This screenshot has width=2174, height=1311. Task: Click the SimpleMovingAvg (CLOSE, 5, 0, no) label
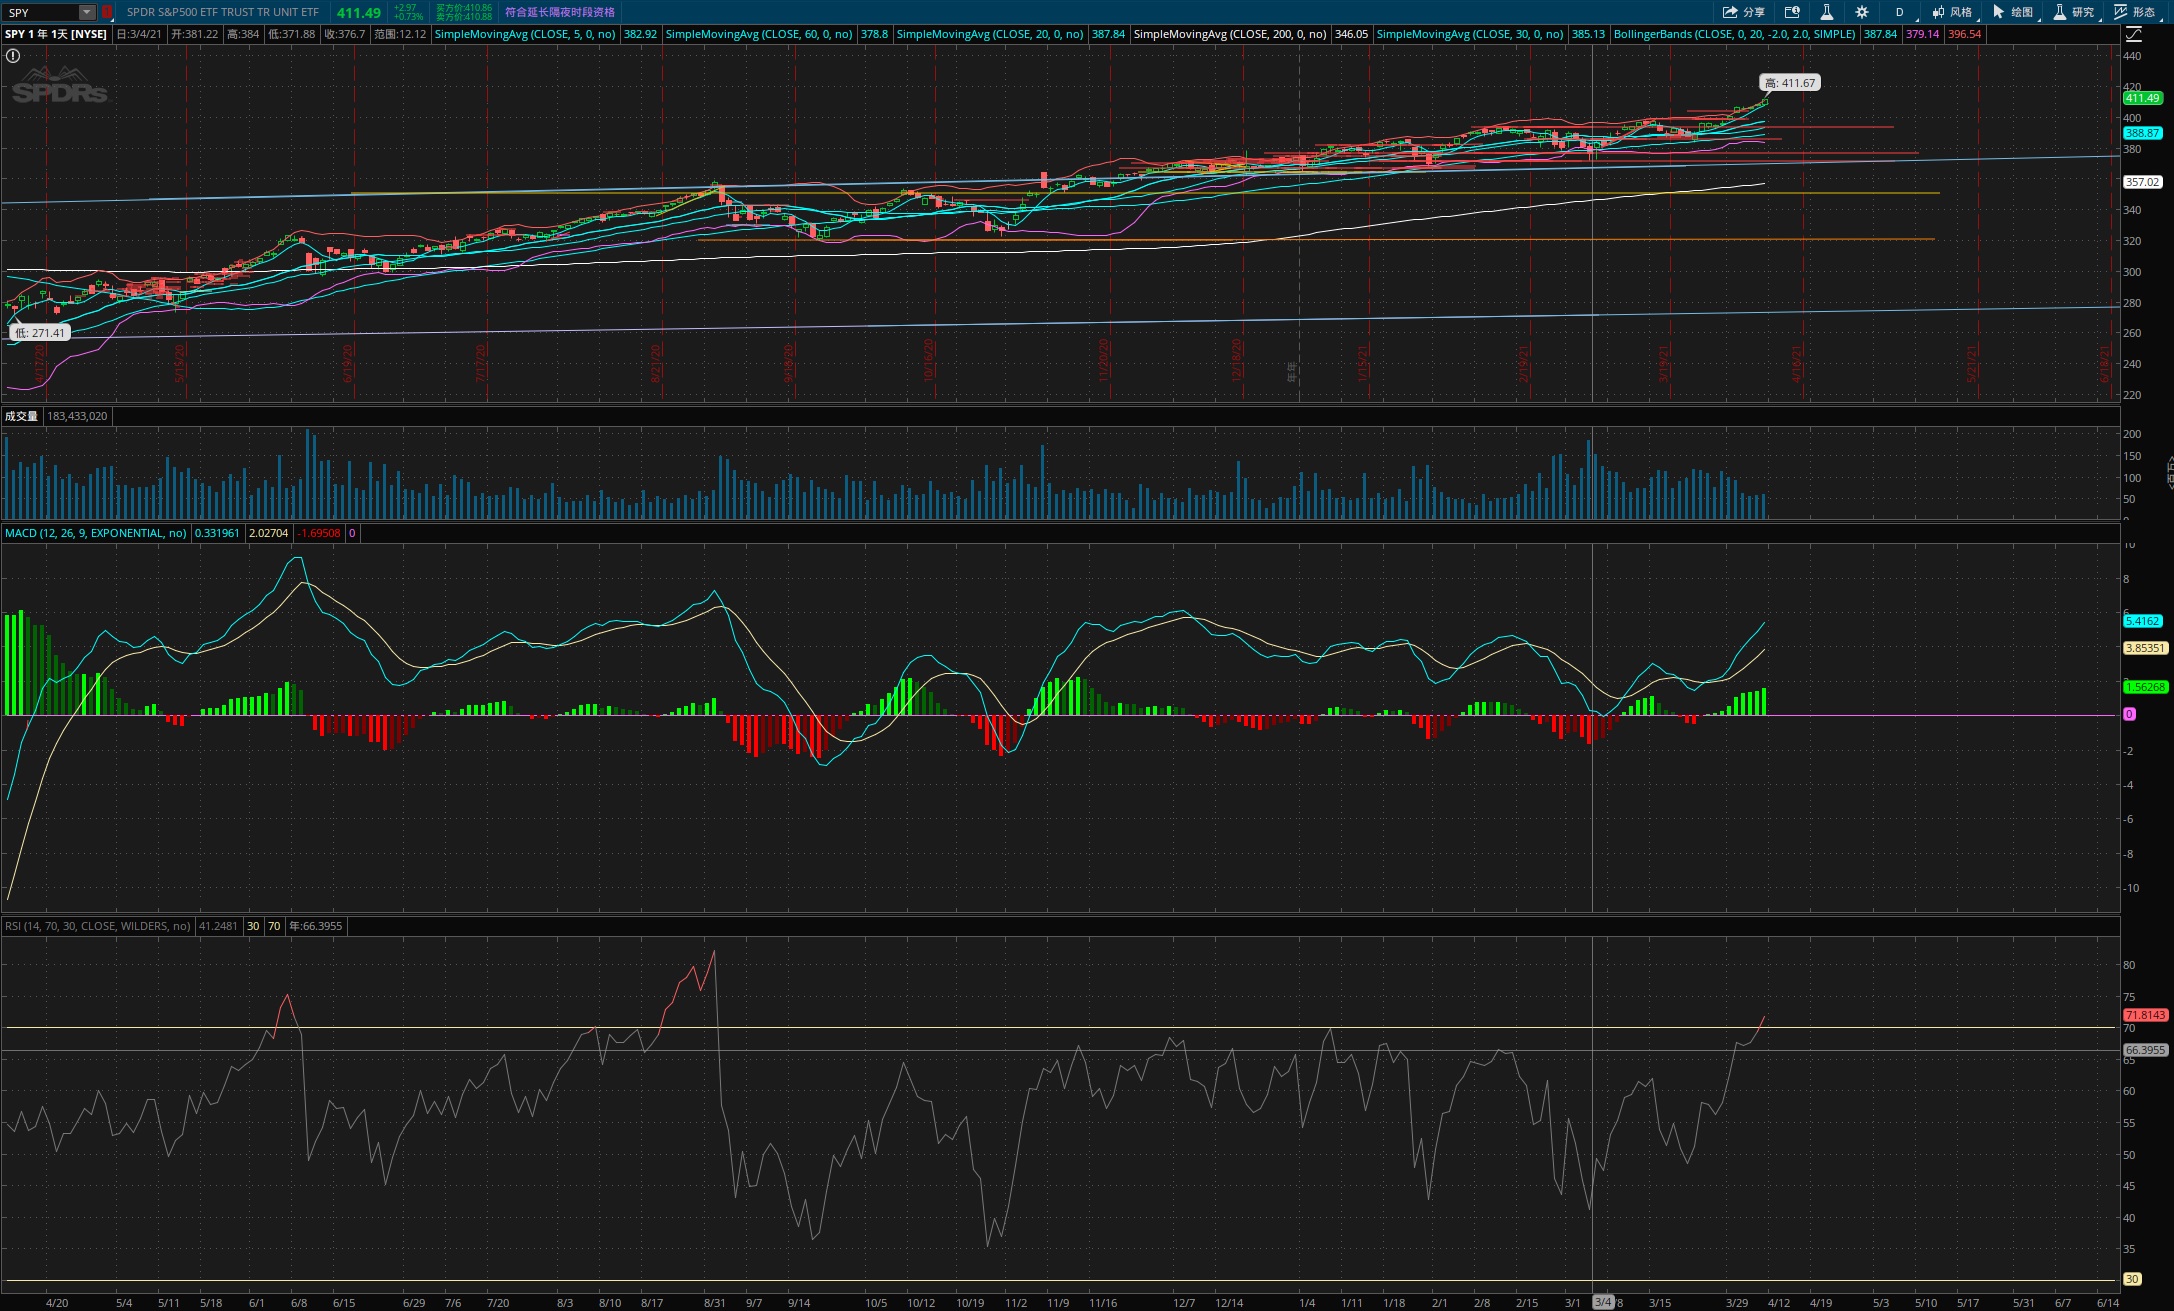click(525, 34)
